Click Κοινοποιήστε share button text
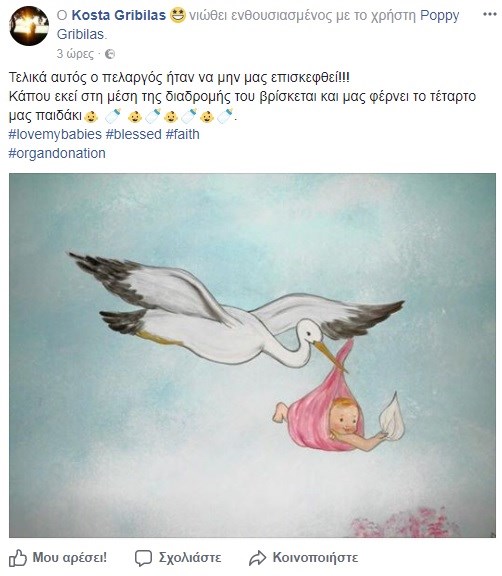The image size is (502, 576). (315, 558)
